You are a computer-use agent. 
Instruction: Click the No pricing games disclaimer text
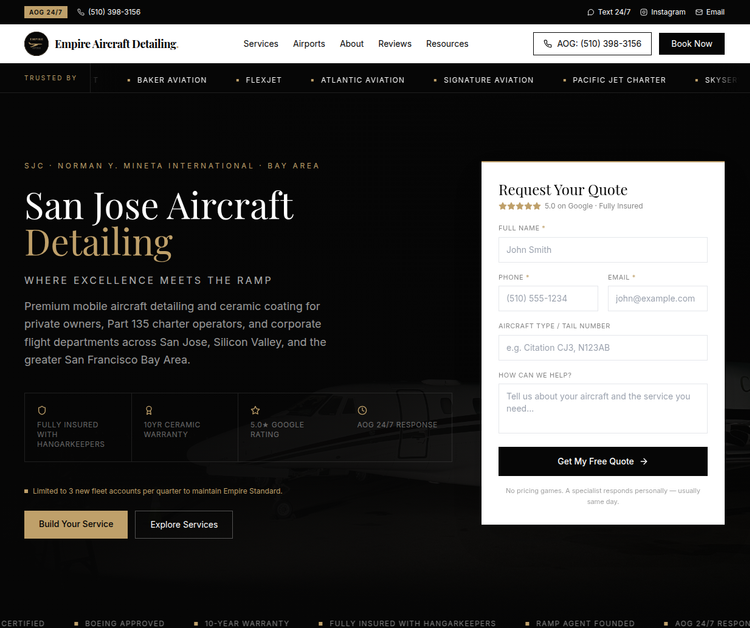click(603, 496)
